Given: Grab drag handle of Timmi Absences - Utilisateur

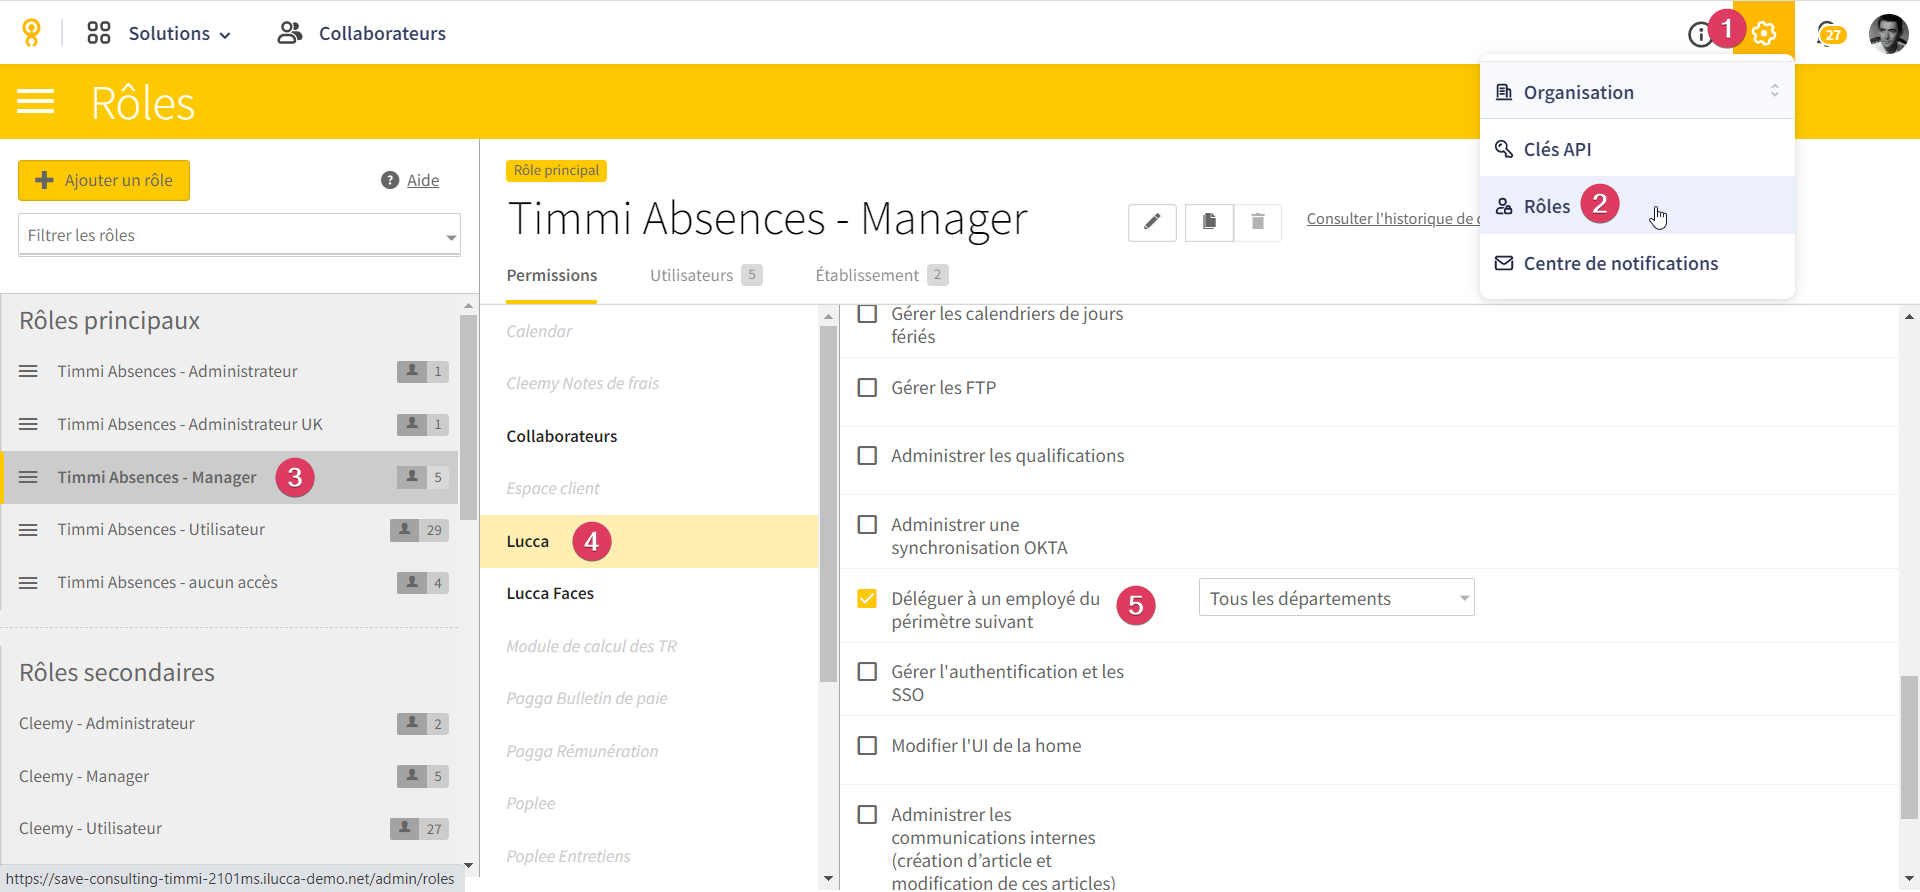Looking at the screenshot, I should coord(28,529).
